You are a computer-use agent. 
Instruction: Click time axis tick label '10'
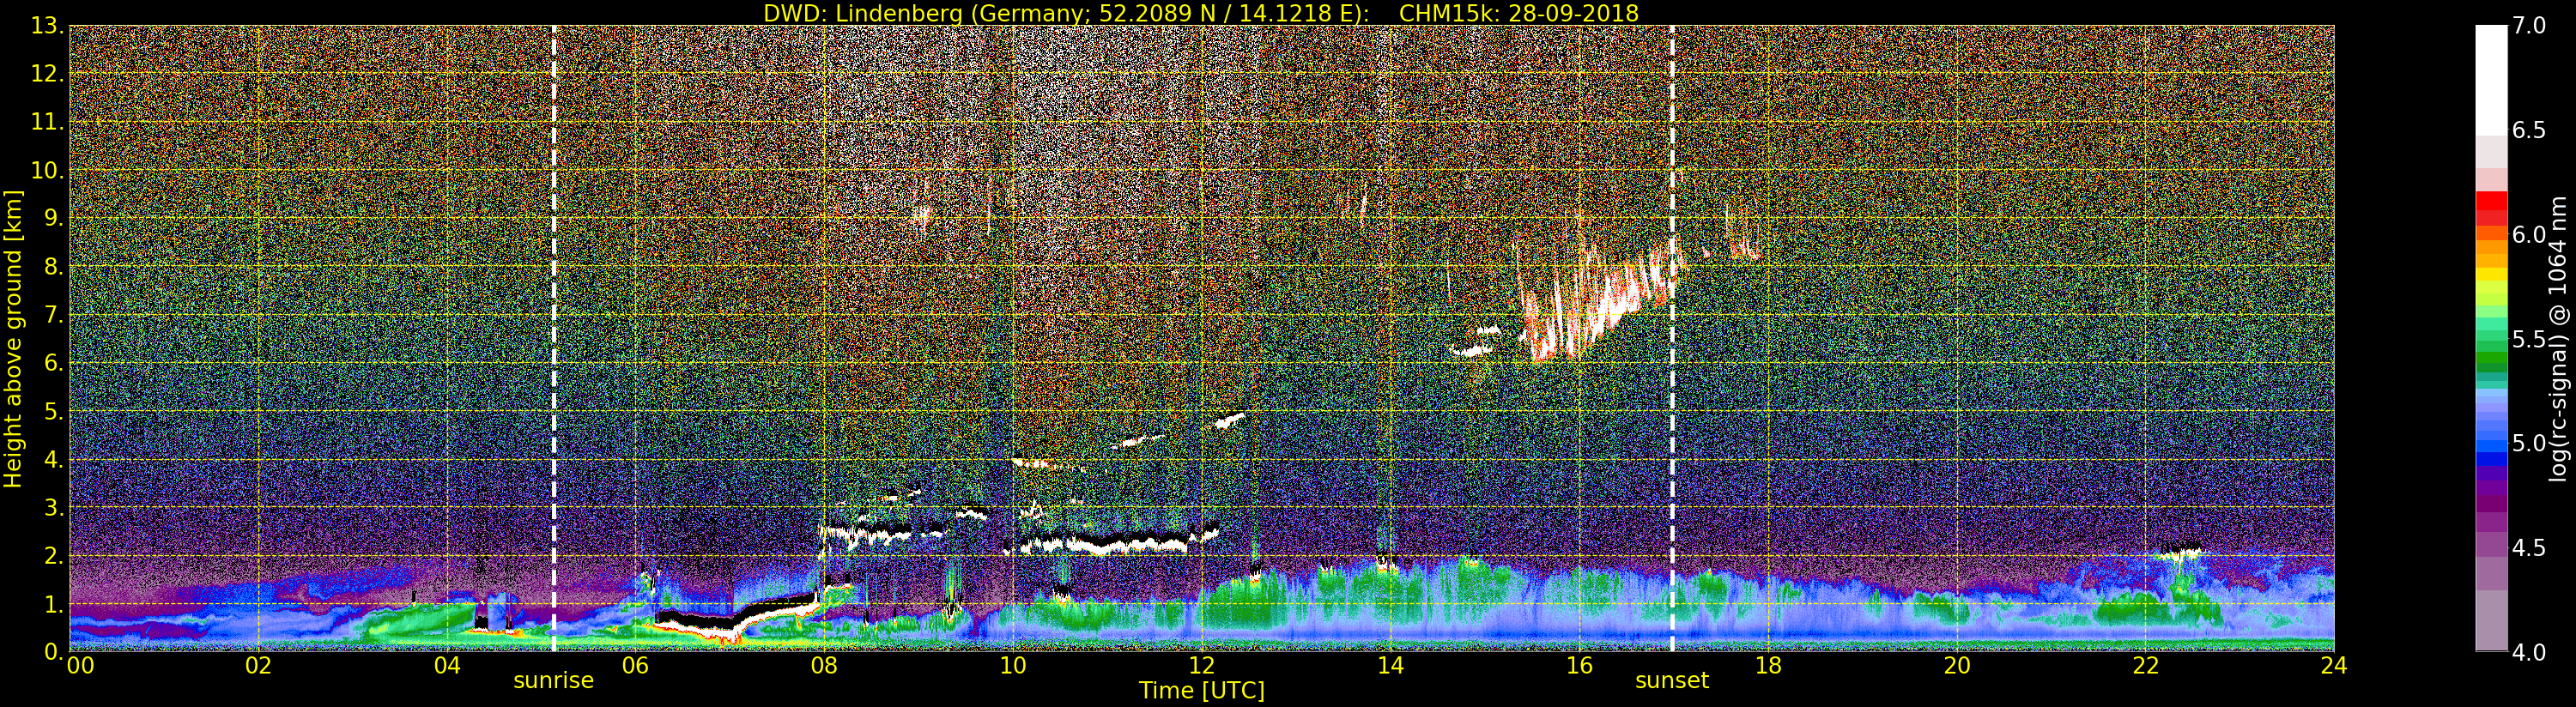pyautogui.click(x=1013, y=666)
